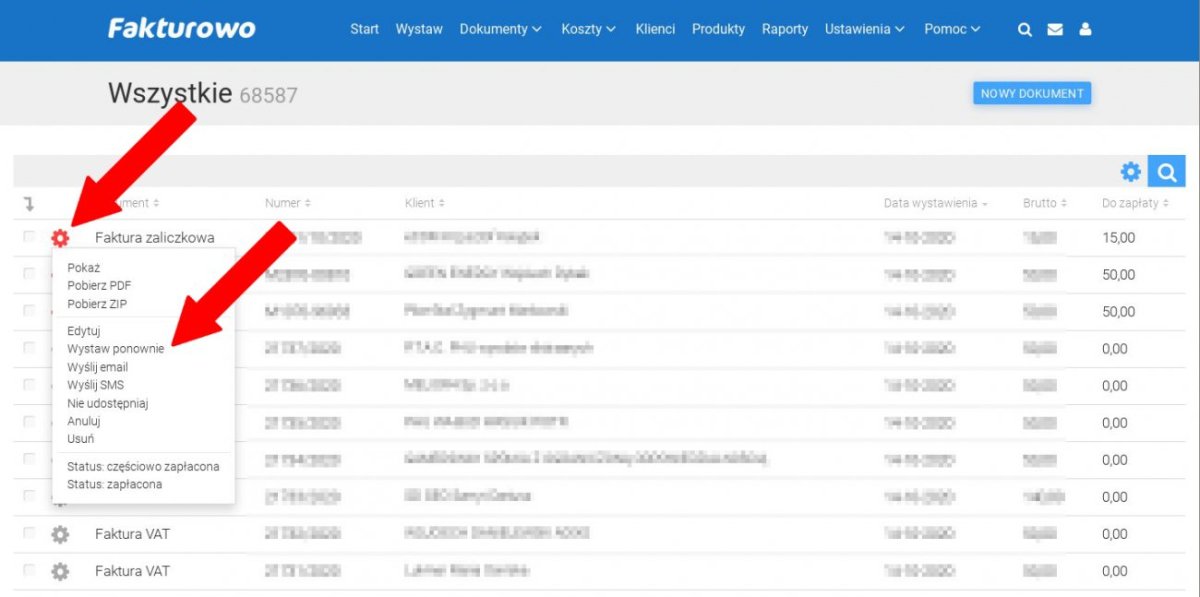Choose Pobierz PDF in the context menu

coord(99,286)
